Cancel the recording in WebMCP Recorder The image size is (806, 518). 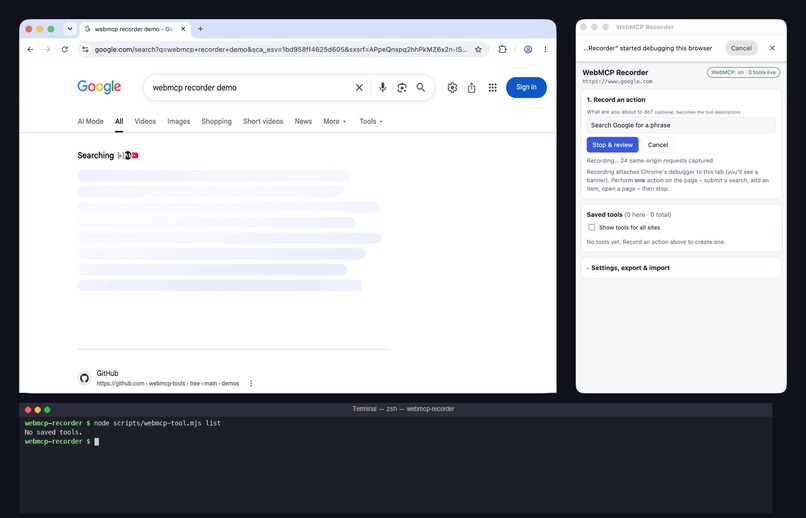pos(657,145)
